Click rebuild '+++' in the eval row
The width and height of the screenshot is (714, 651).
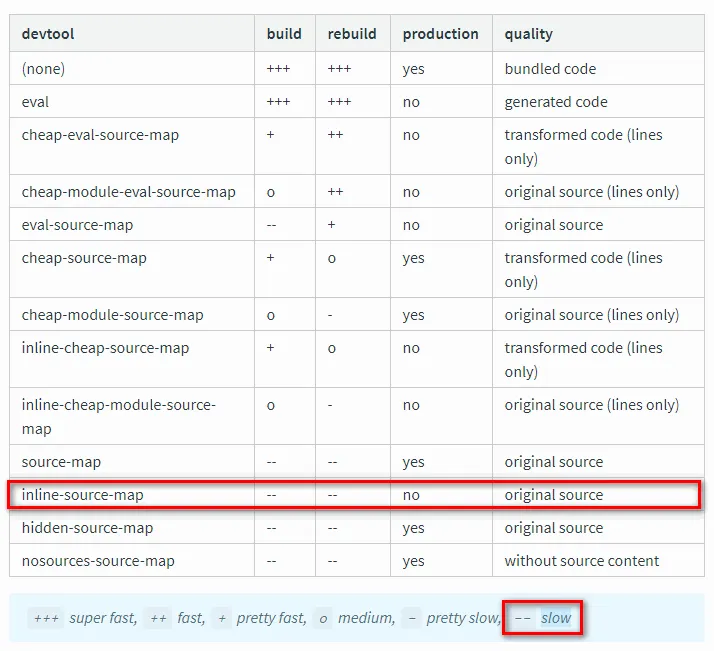click(339, 102)
